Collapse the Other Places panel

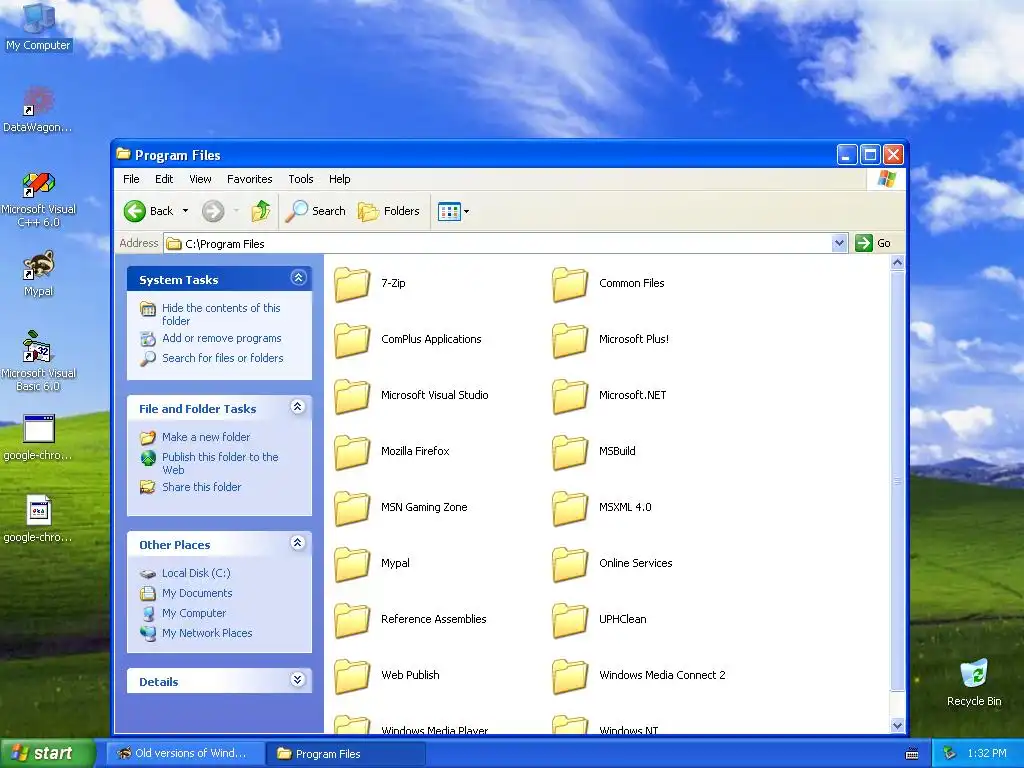pos(298,543)
